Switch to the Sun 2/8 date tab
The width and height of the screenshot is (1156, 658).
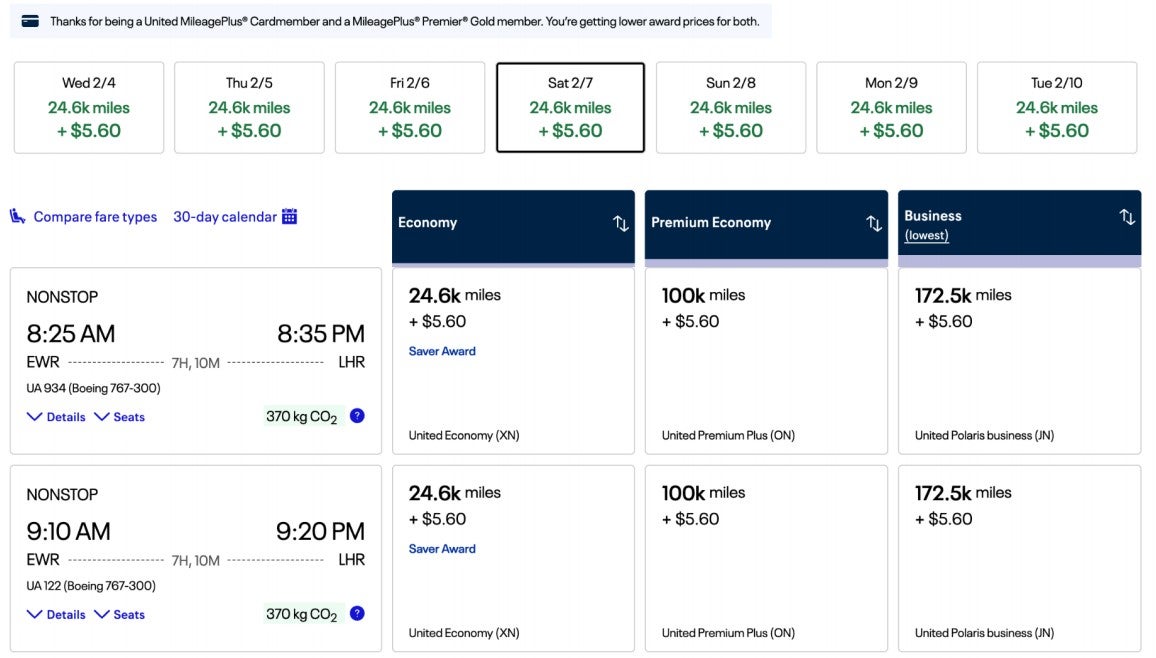click(730, 107)
